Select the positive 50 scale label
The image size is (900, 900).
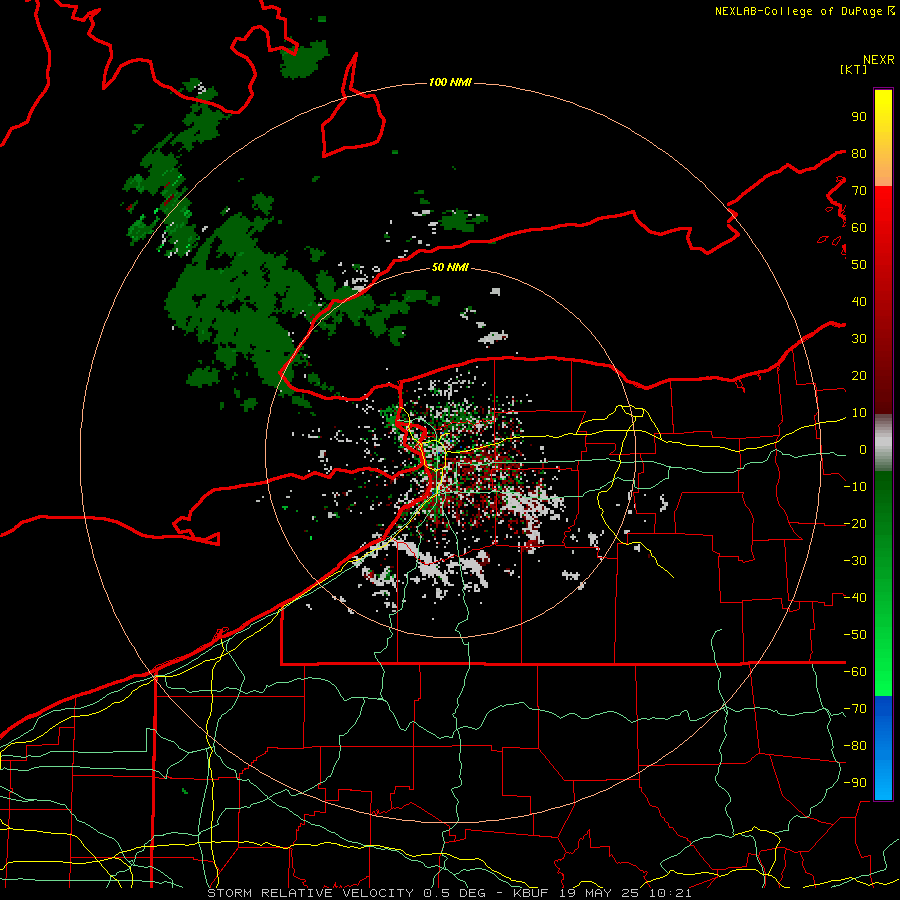point(859,265)
